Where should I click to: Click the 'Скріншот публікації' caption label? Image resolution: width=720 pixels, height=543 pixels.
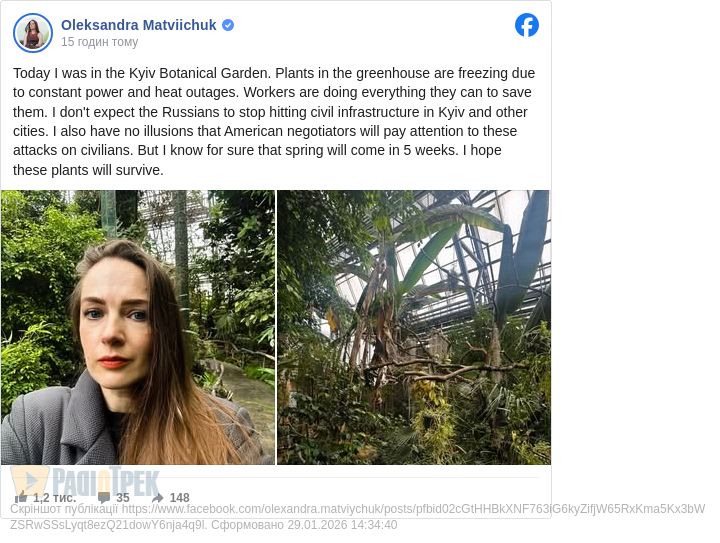click(64, 509)
